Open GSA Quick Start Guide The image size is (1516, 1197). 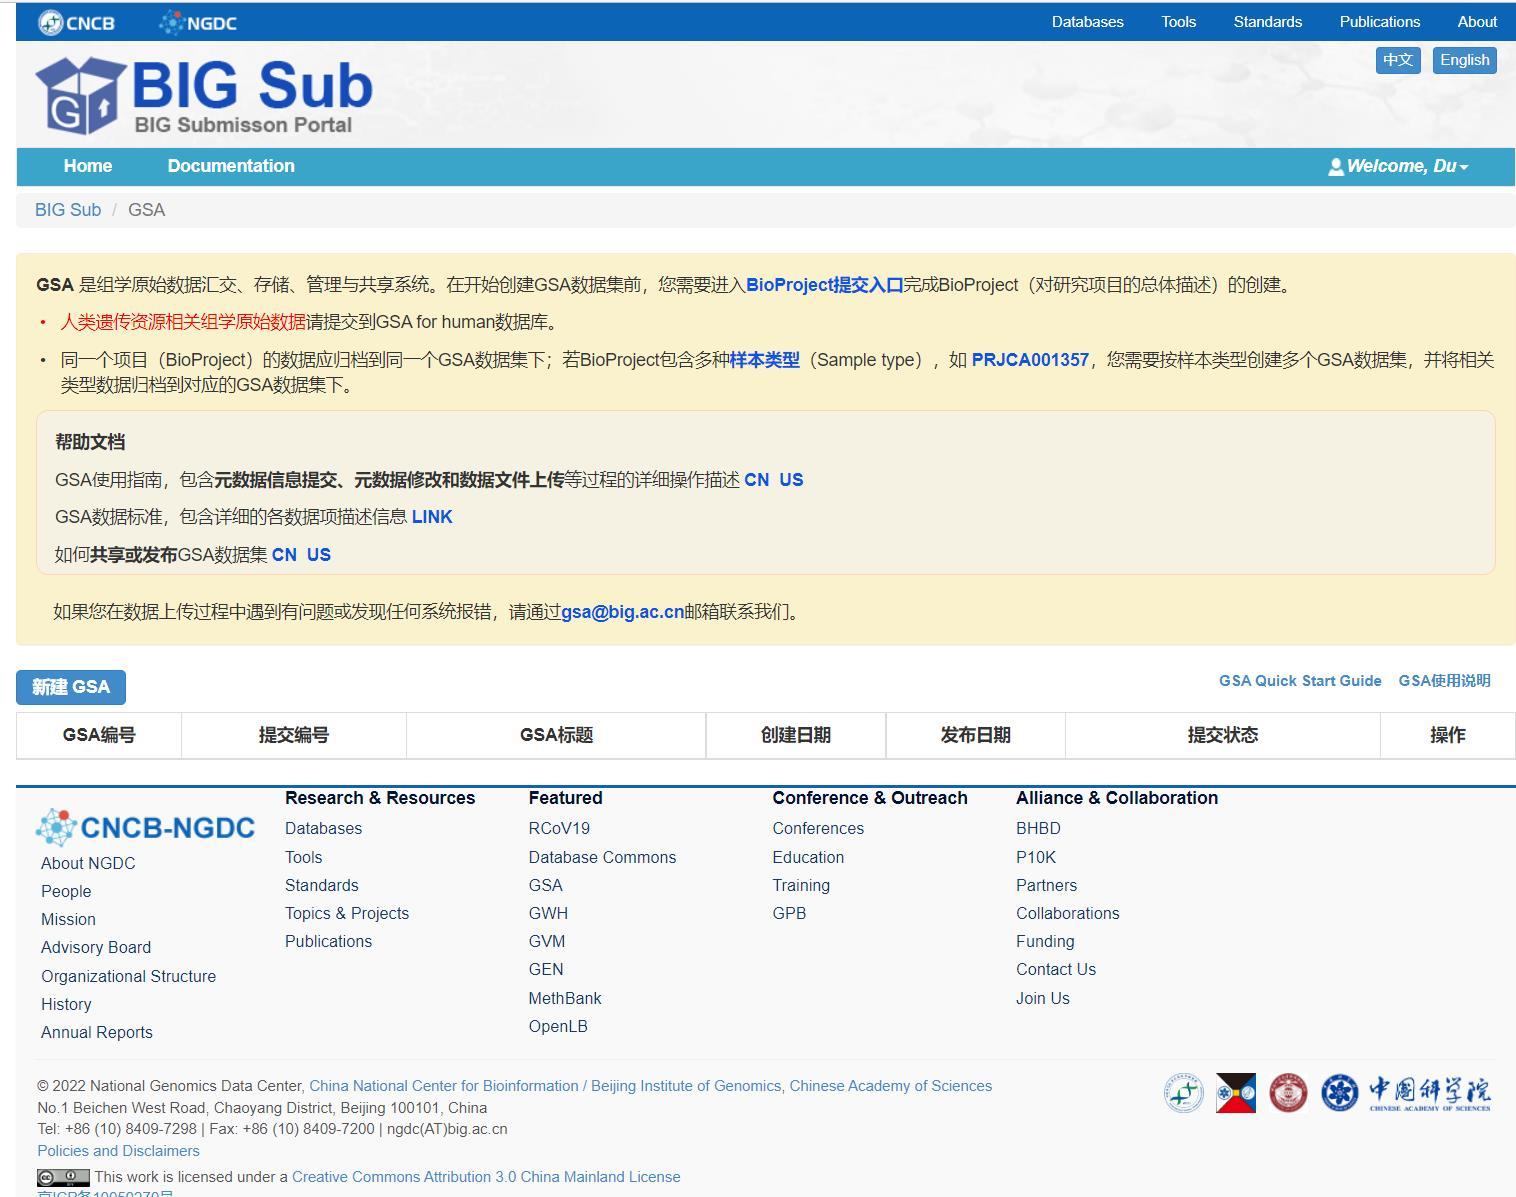1300,681
